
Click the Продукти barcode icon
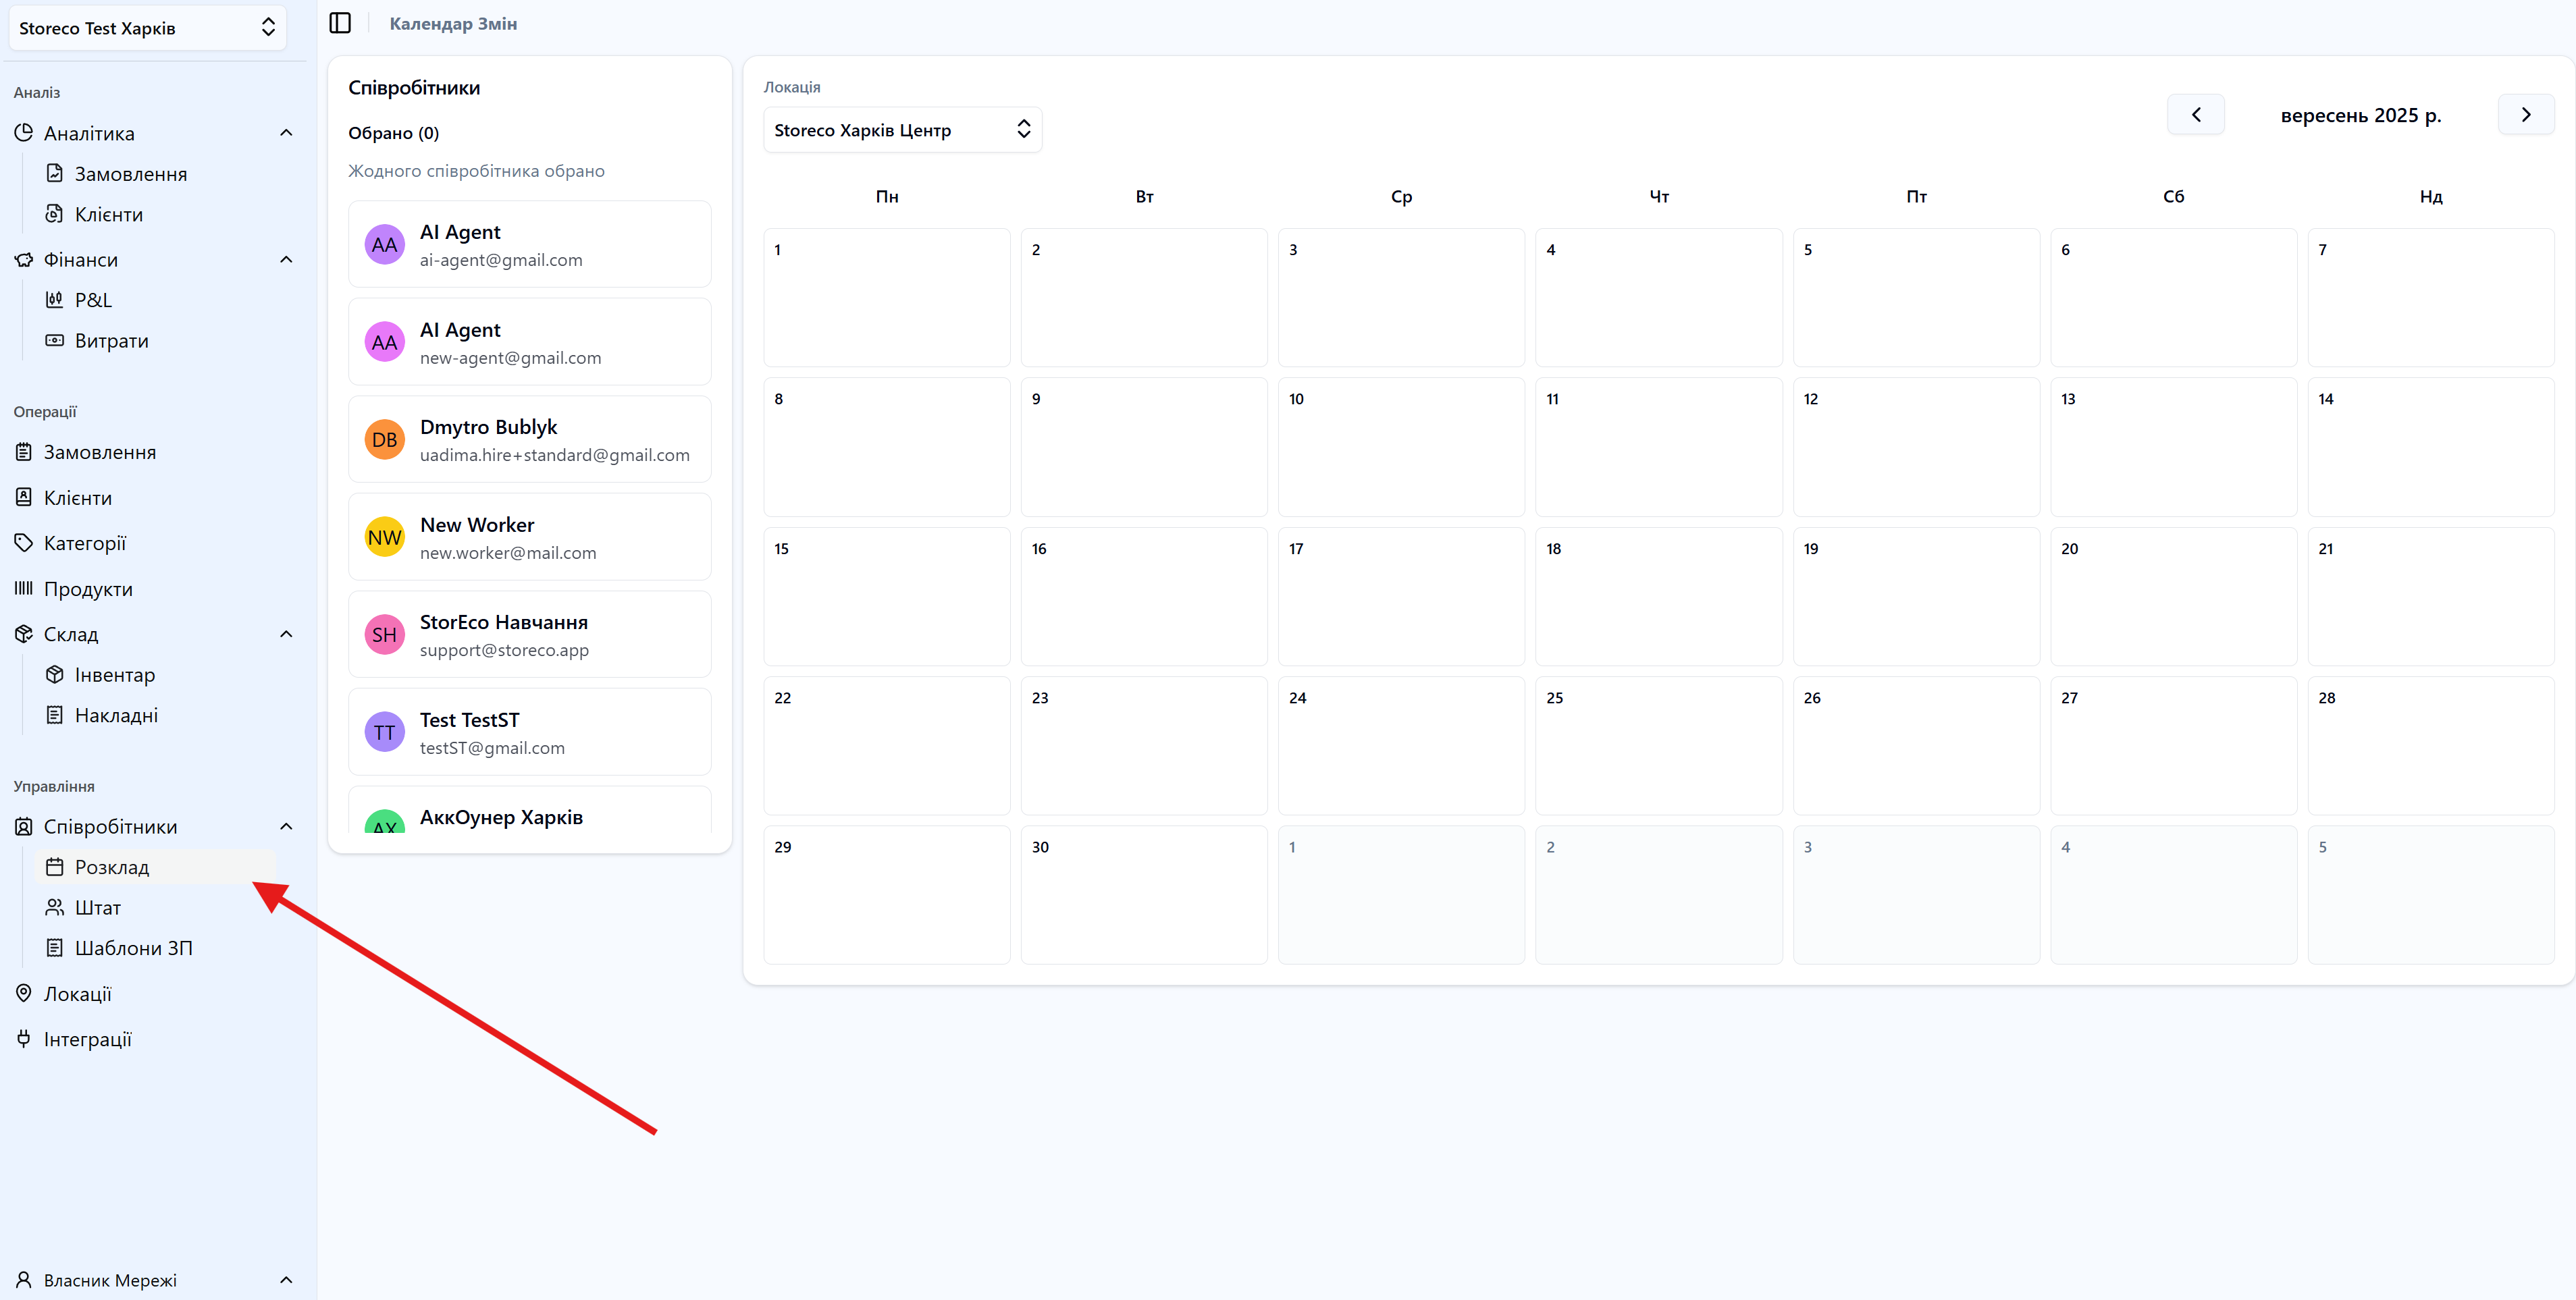coord(23,589)
